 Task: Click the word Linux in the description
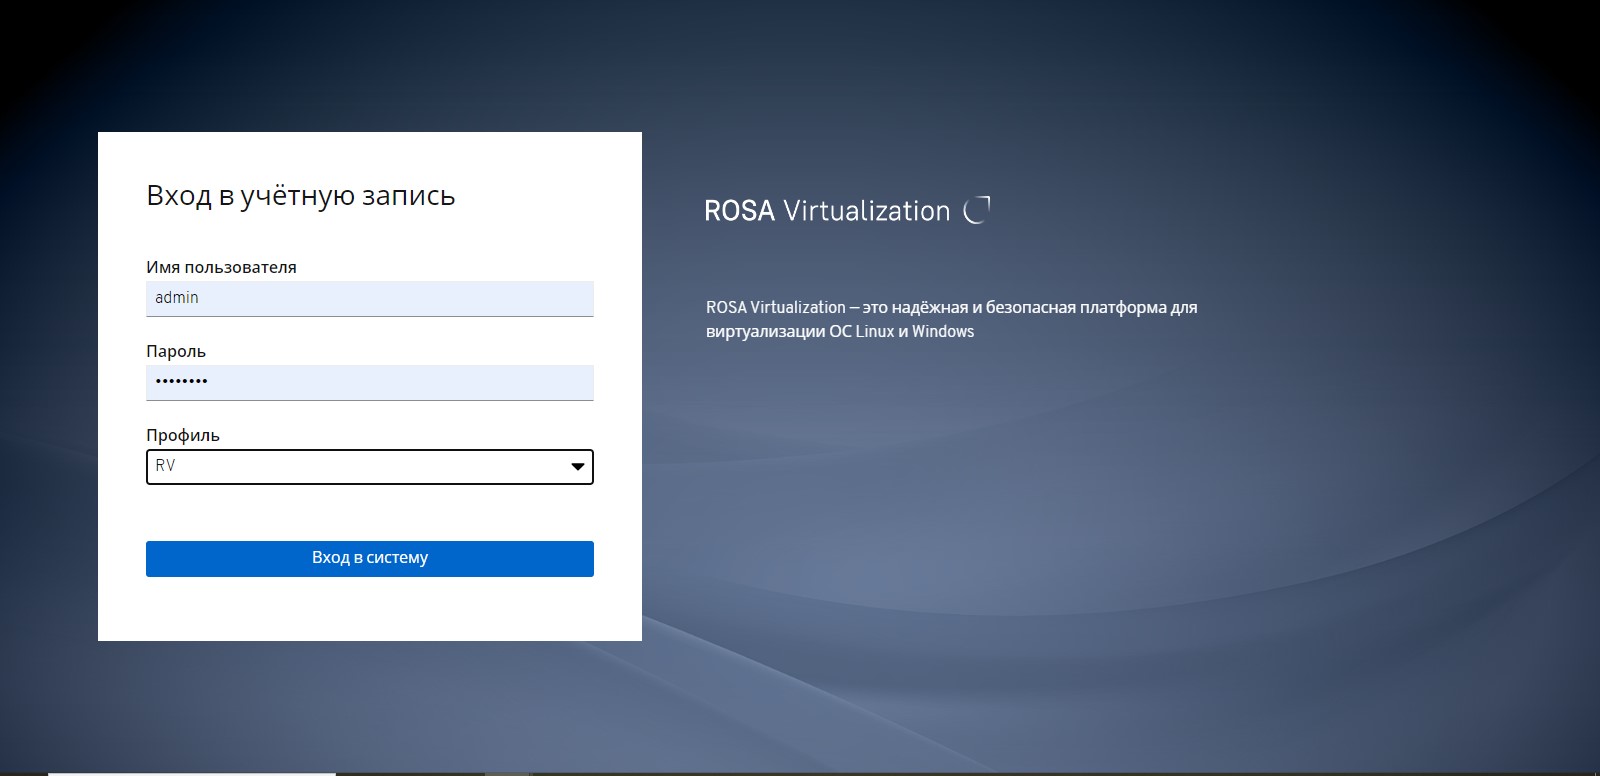(x=874, y=331)
